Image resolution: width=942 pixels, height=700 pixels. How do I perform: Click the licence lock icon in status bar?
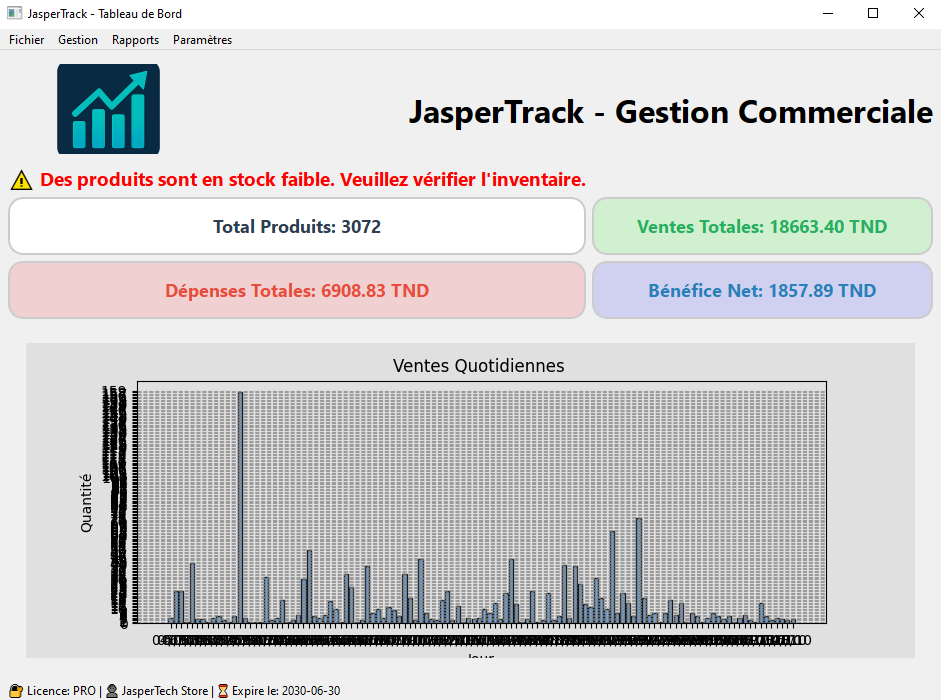coord(16,691)
